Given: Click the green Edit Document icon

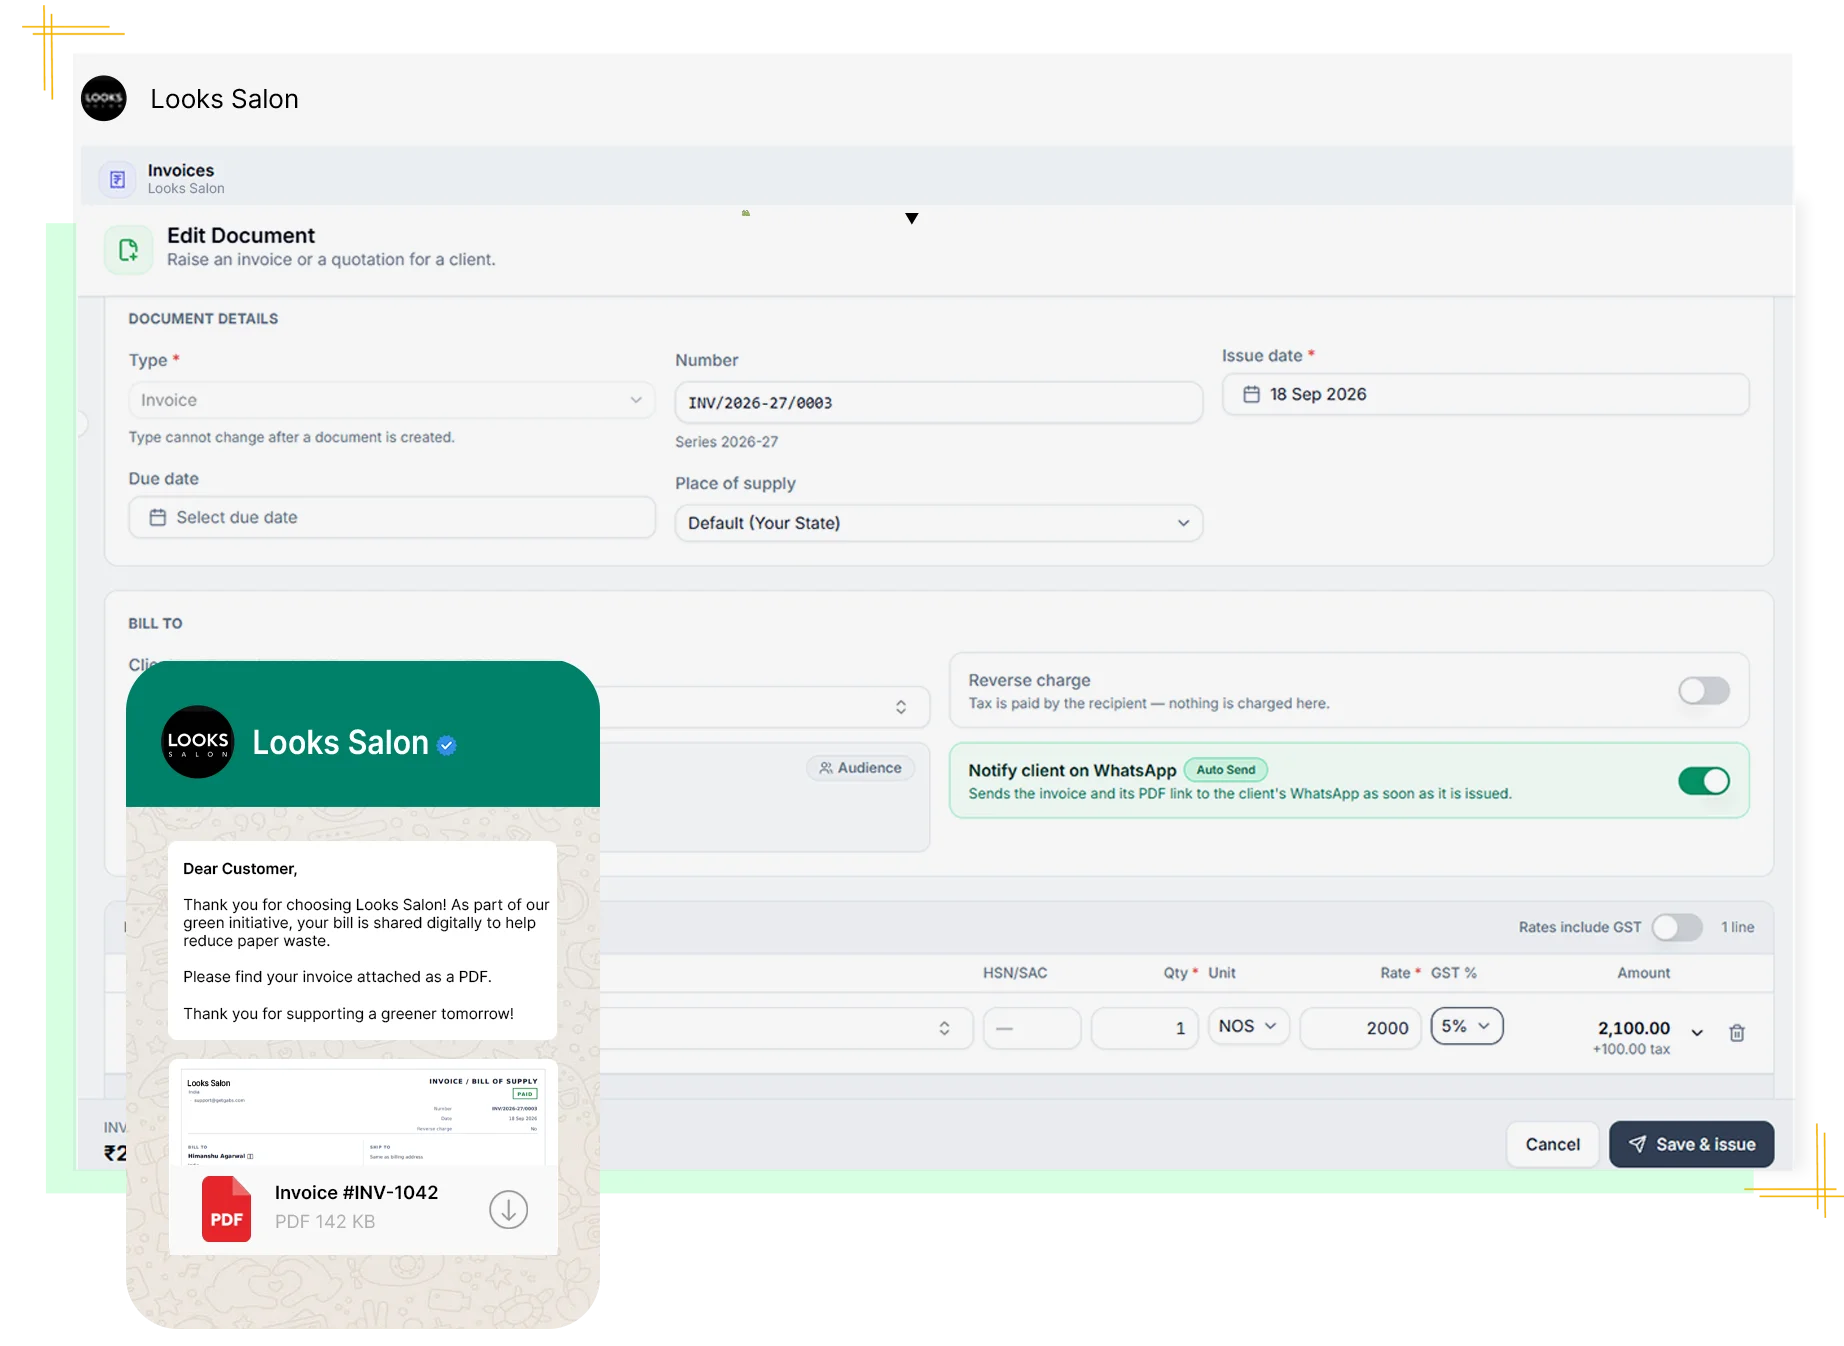Looking at the screenshot, I should coord(129,249).
